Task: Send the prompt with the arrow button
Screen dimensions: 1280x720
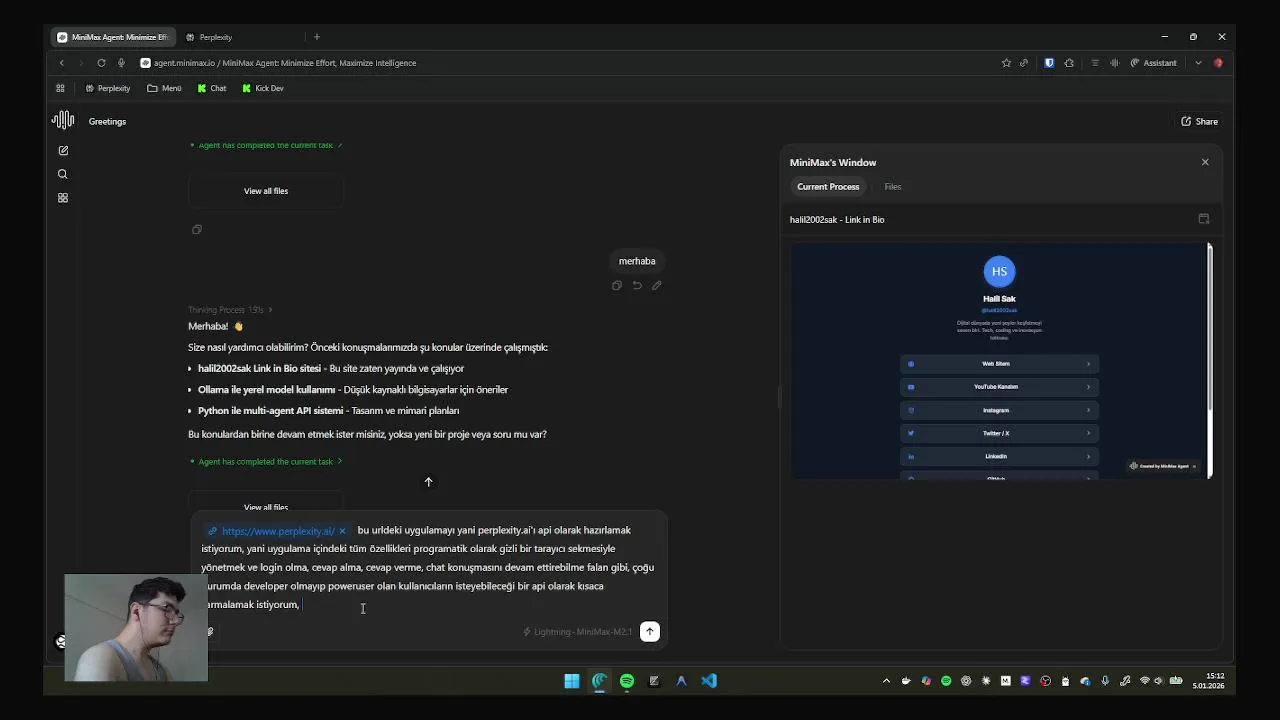Action: click(x=650, y=631)
